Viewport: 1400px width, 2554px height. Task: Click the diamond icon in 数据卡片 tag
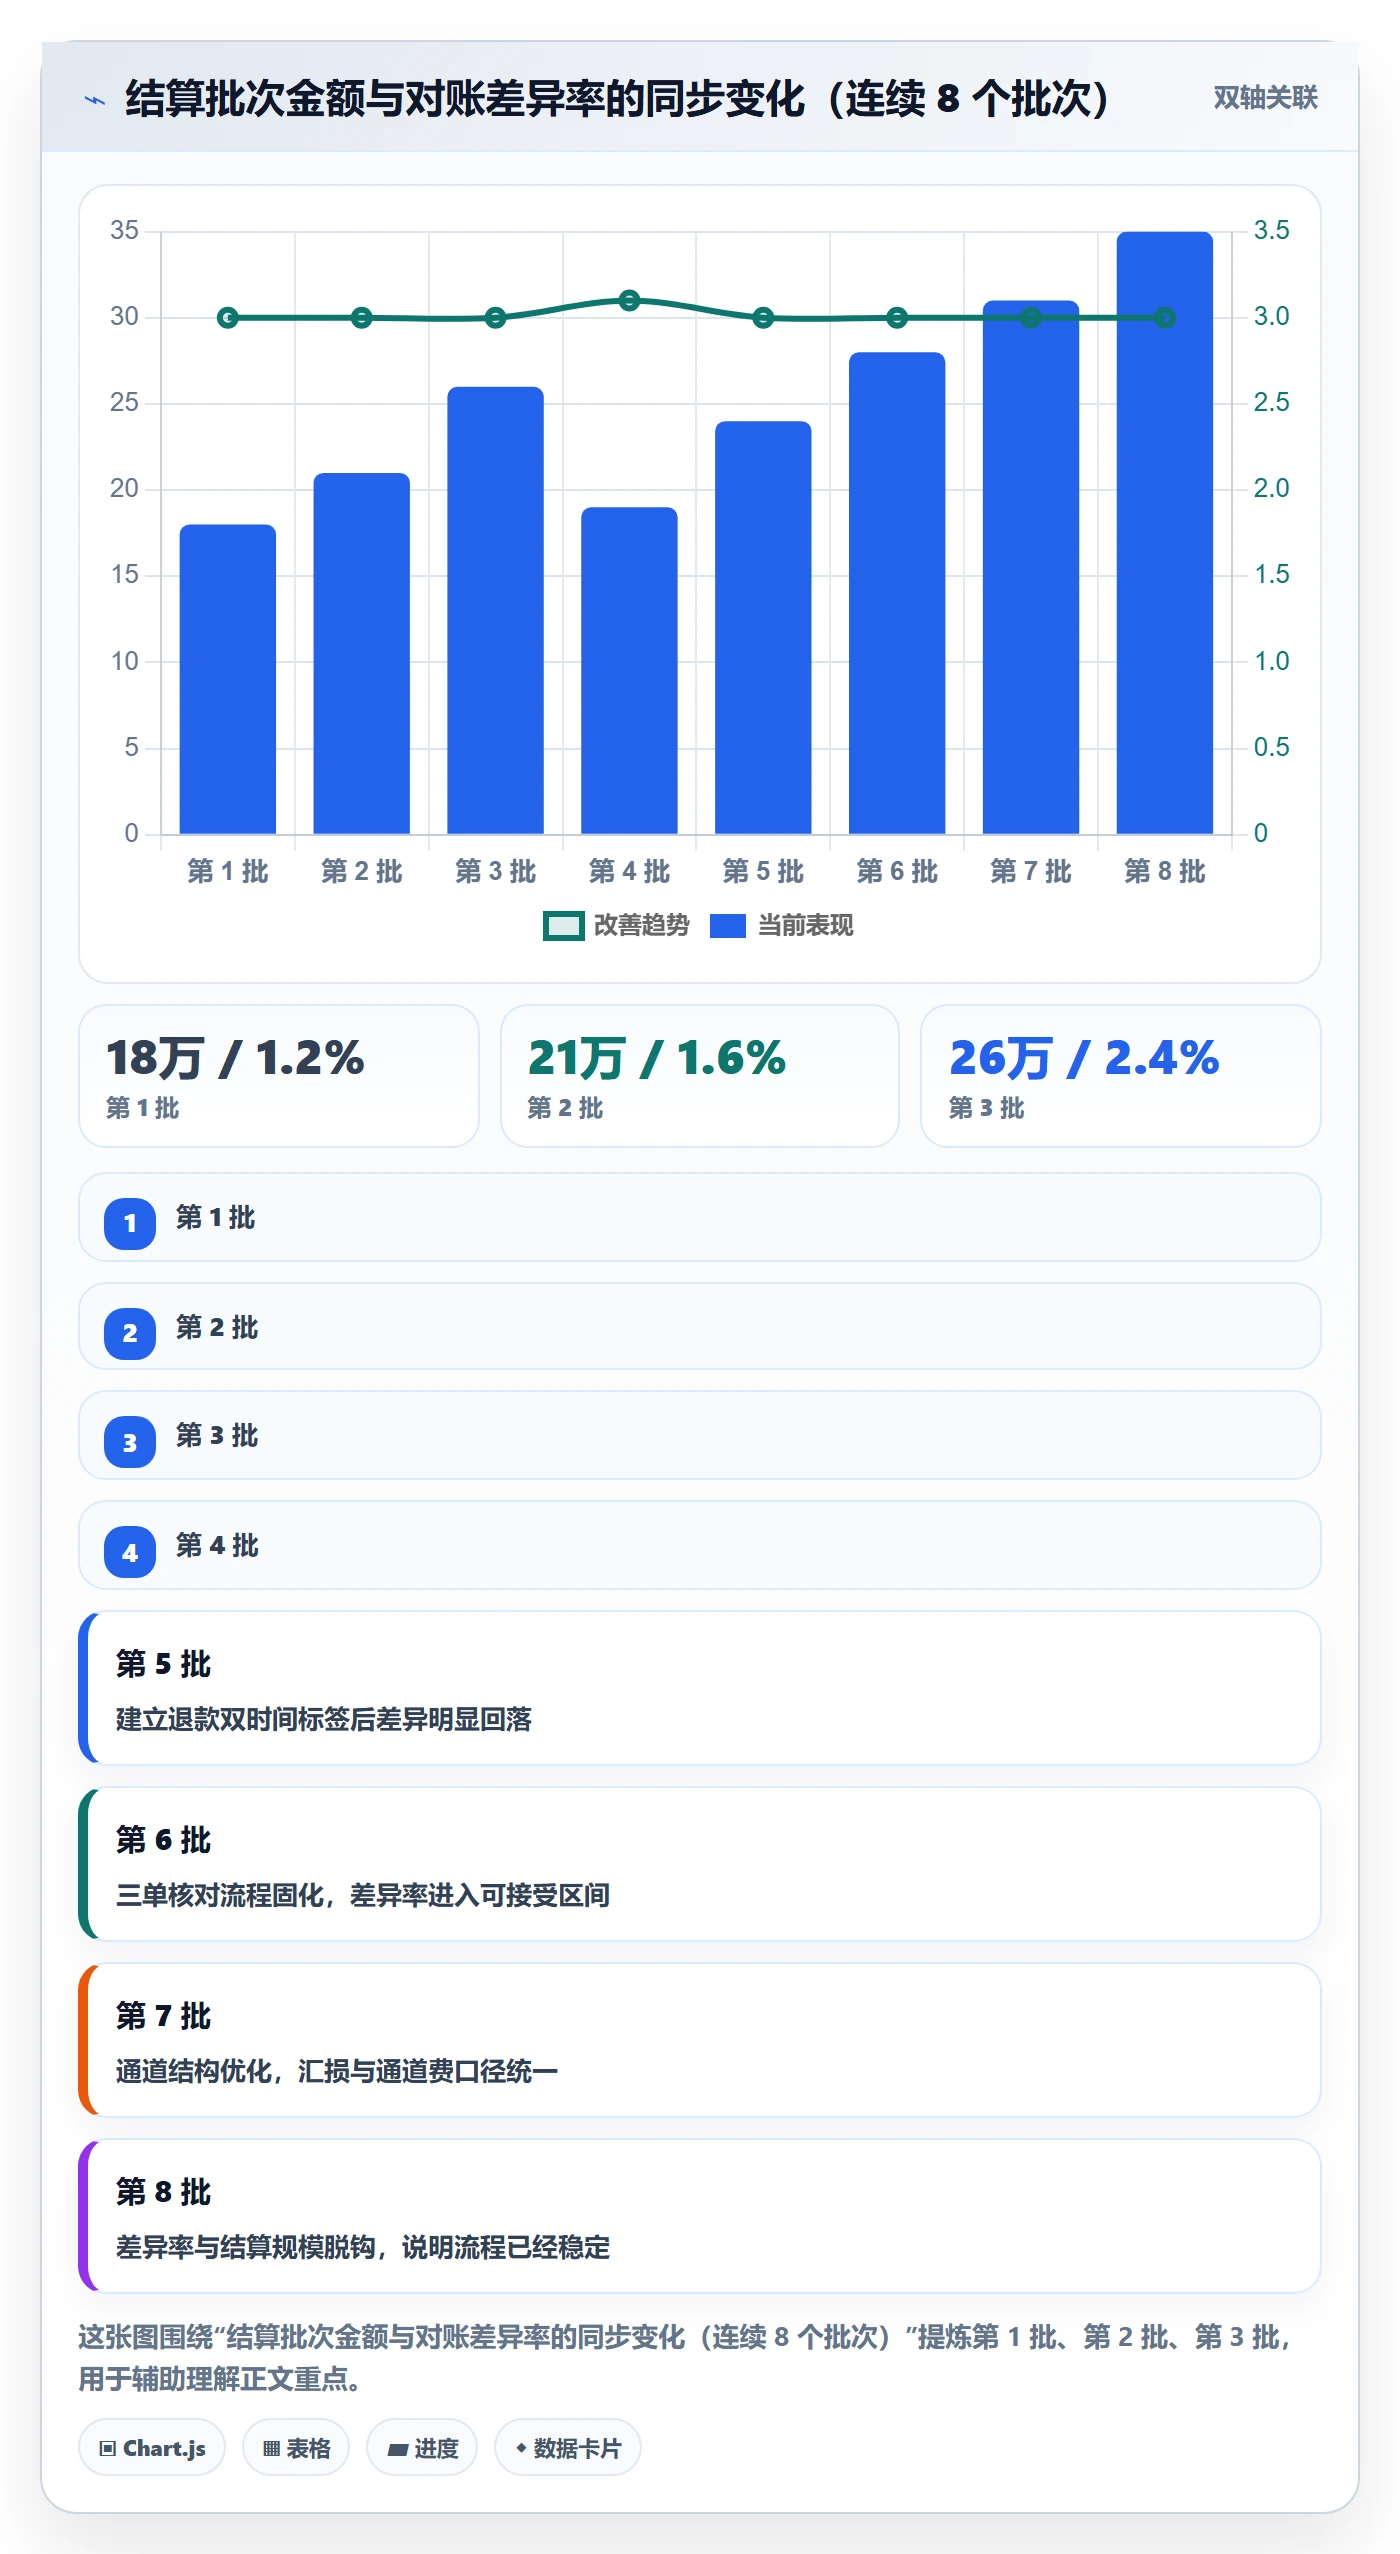pos(521,2448)
